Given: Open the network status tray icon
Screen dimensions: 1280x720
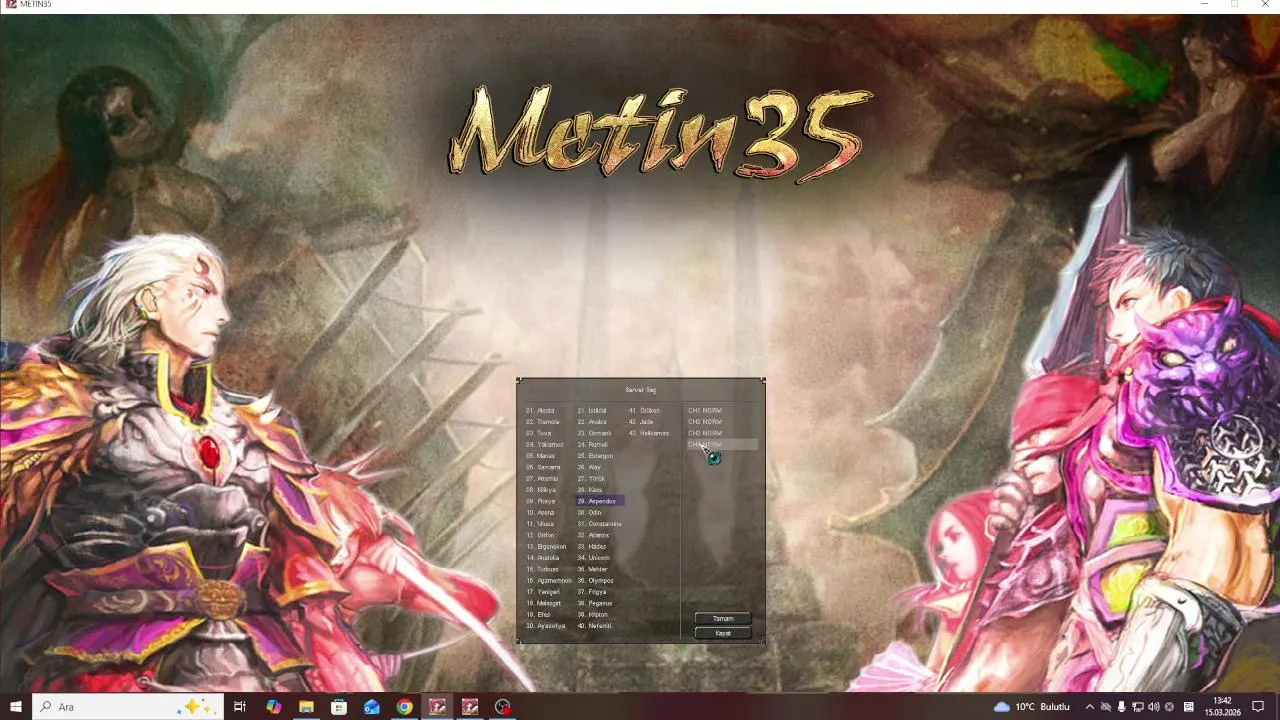Looking at the screenshot, I should tap(1137, 707).
